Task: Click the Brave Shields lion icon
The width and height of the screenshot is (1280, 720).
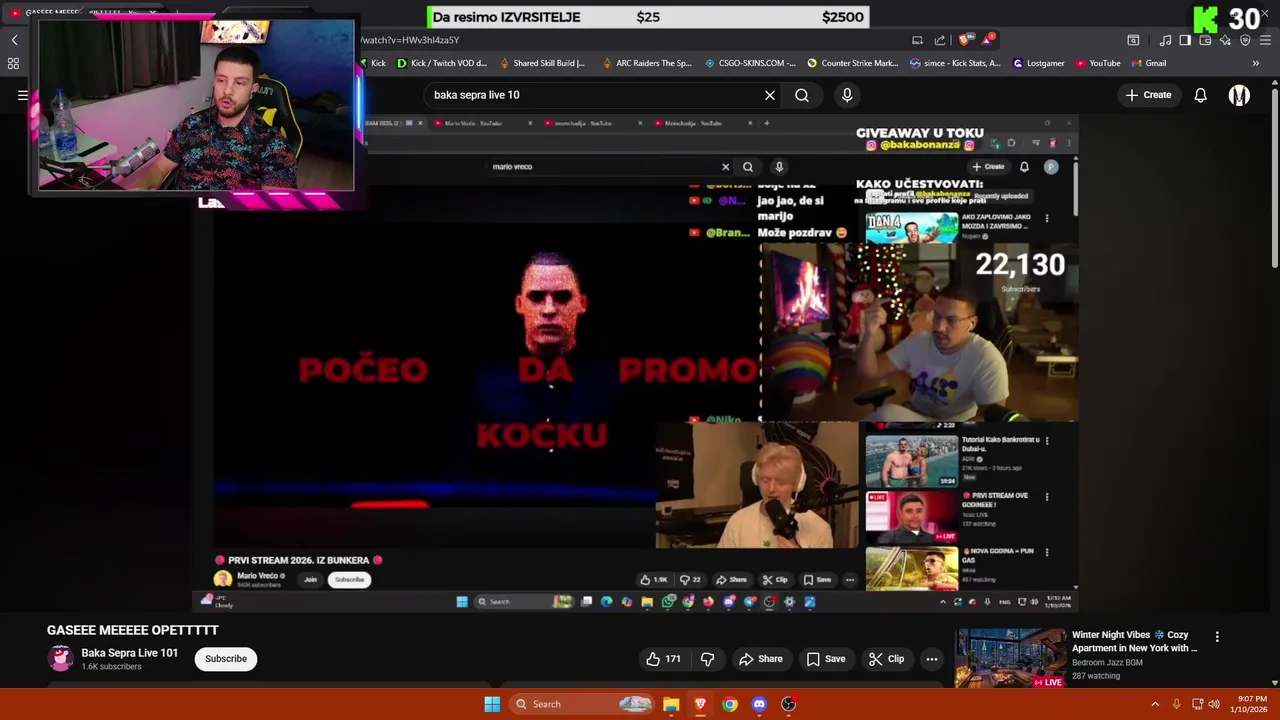Action: (x=964, y=40)
